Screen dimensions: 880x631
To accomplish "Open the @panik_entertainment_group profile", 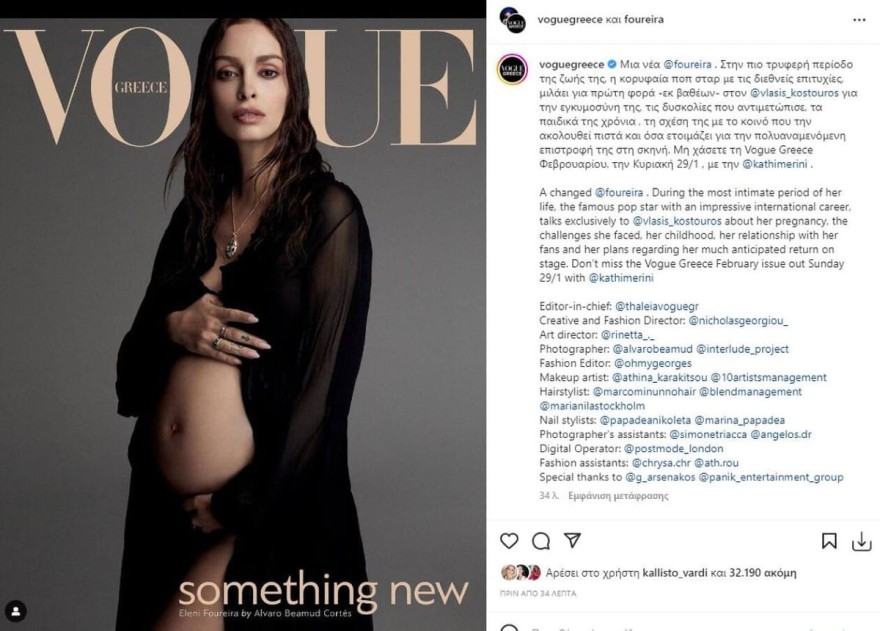I will tap(771, 477).
